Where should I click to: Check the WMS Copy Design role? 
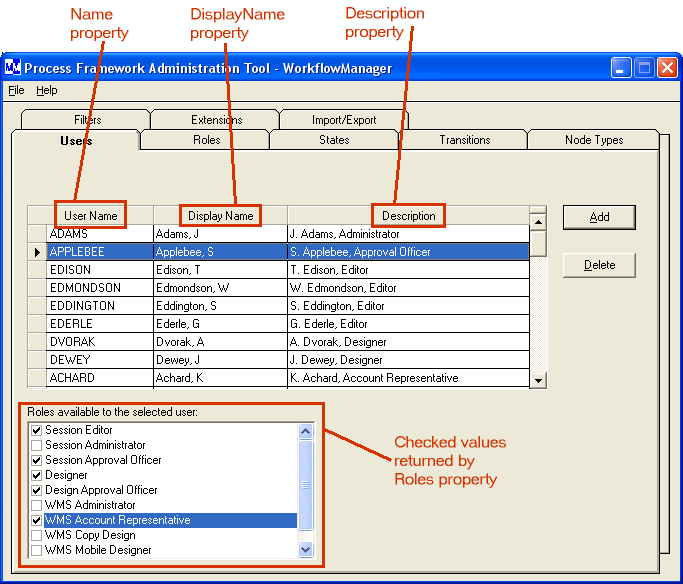tap(36, 536)
